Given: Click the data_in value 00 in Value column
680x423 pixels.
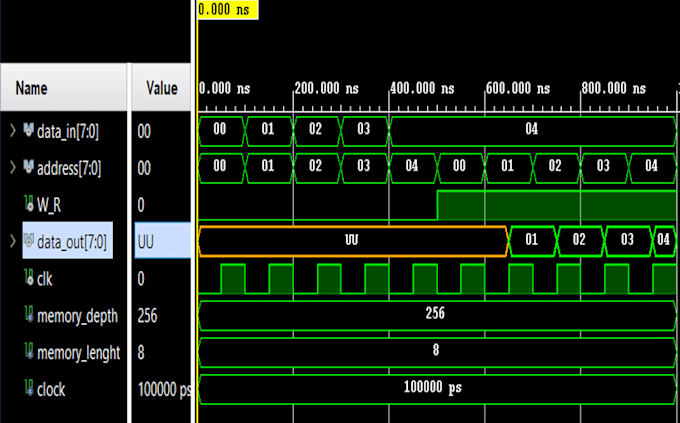Looking at the screenshot, I should click(144, 131).
